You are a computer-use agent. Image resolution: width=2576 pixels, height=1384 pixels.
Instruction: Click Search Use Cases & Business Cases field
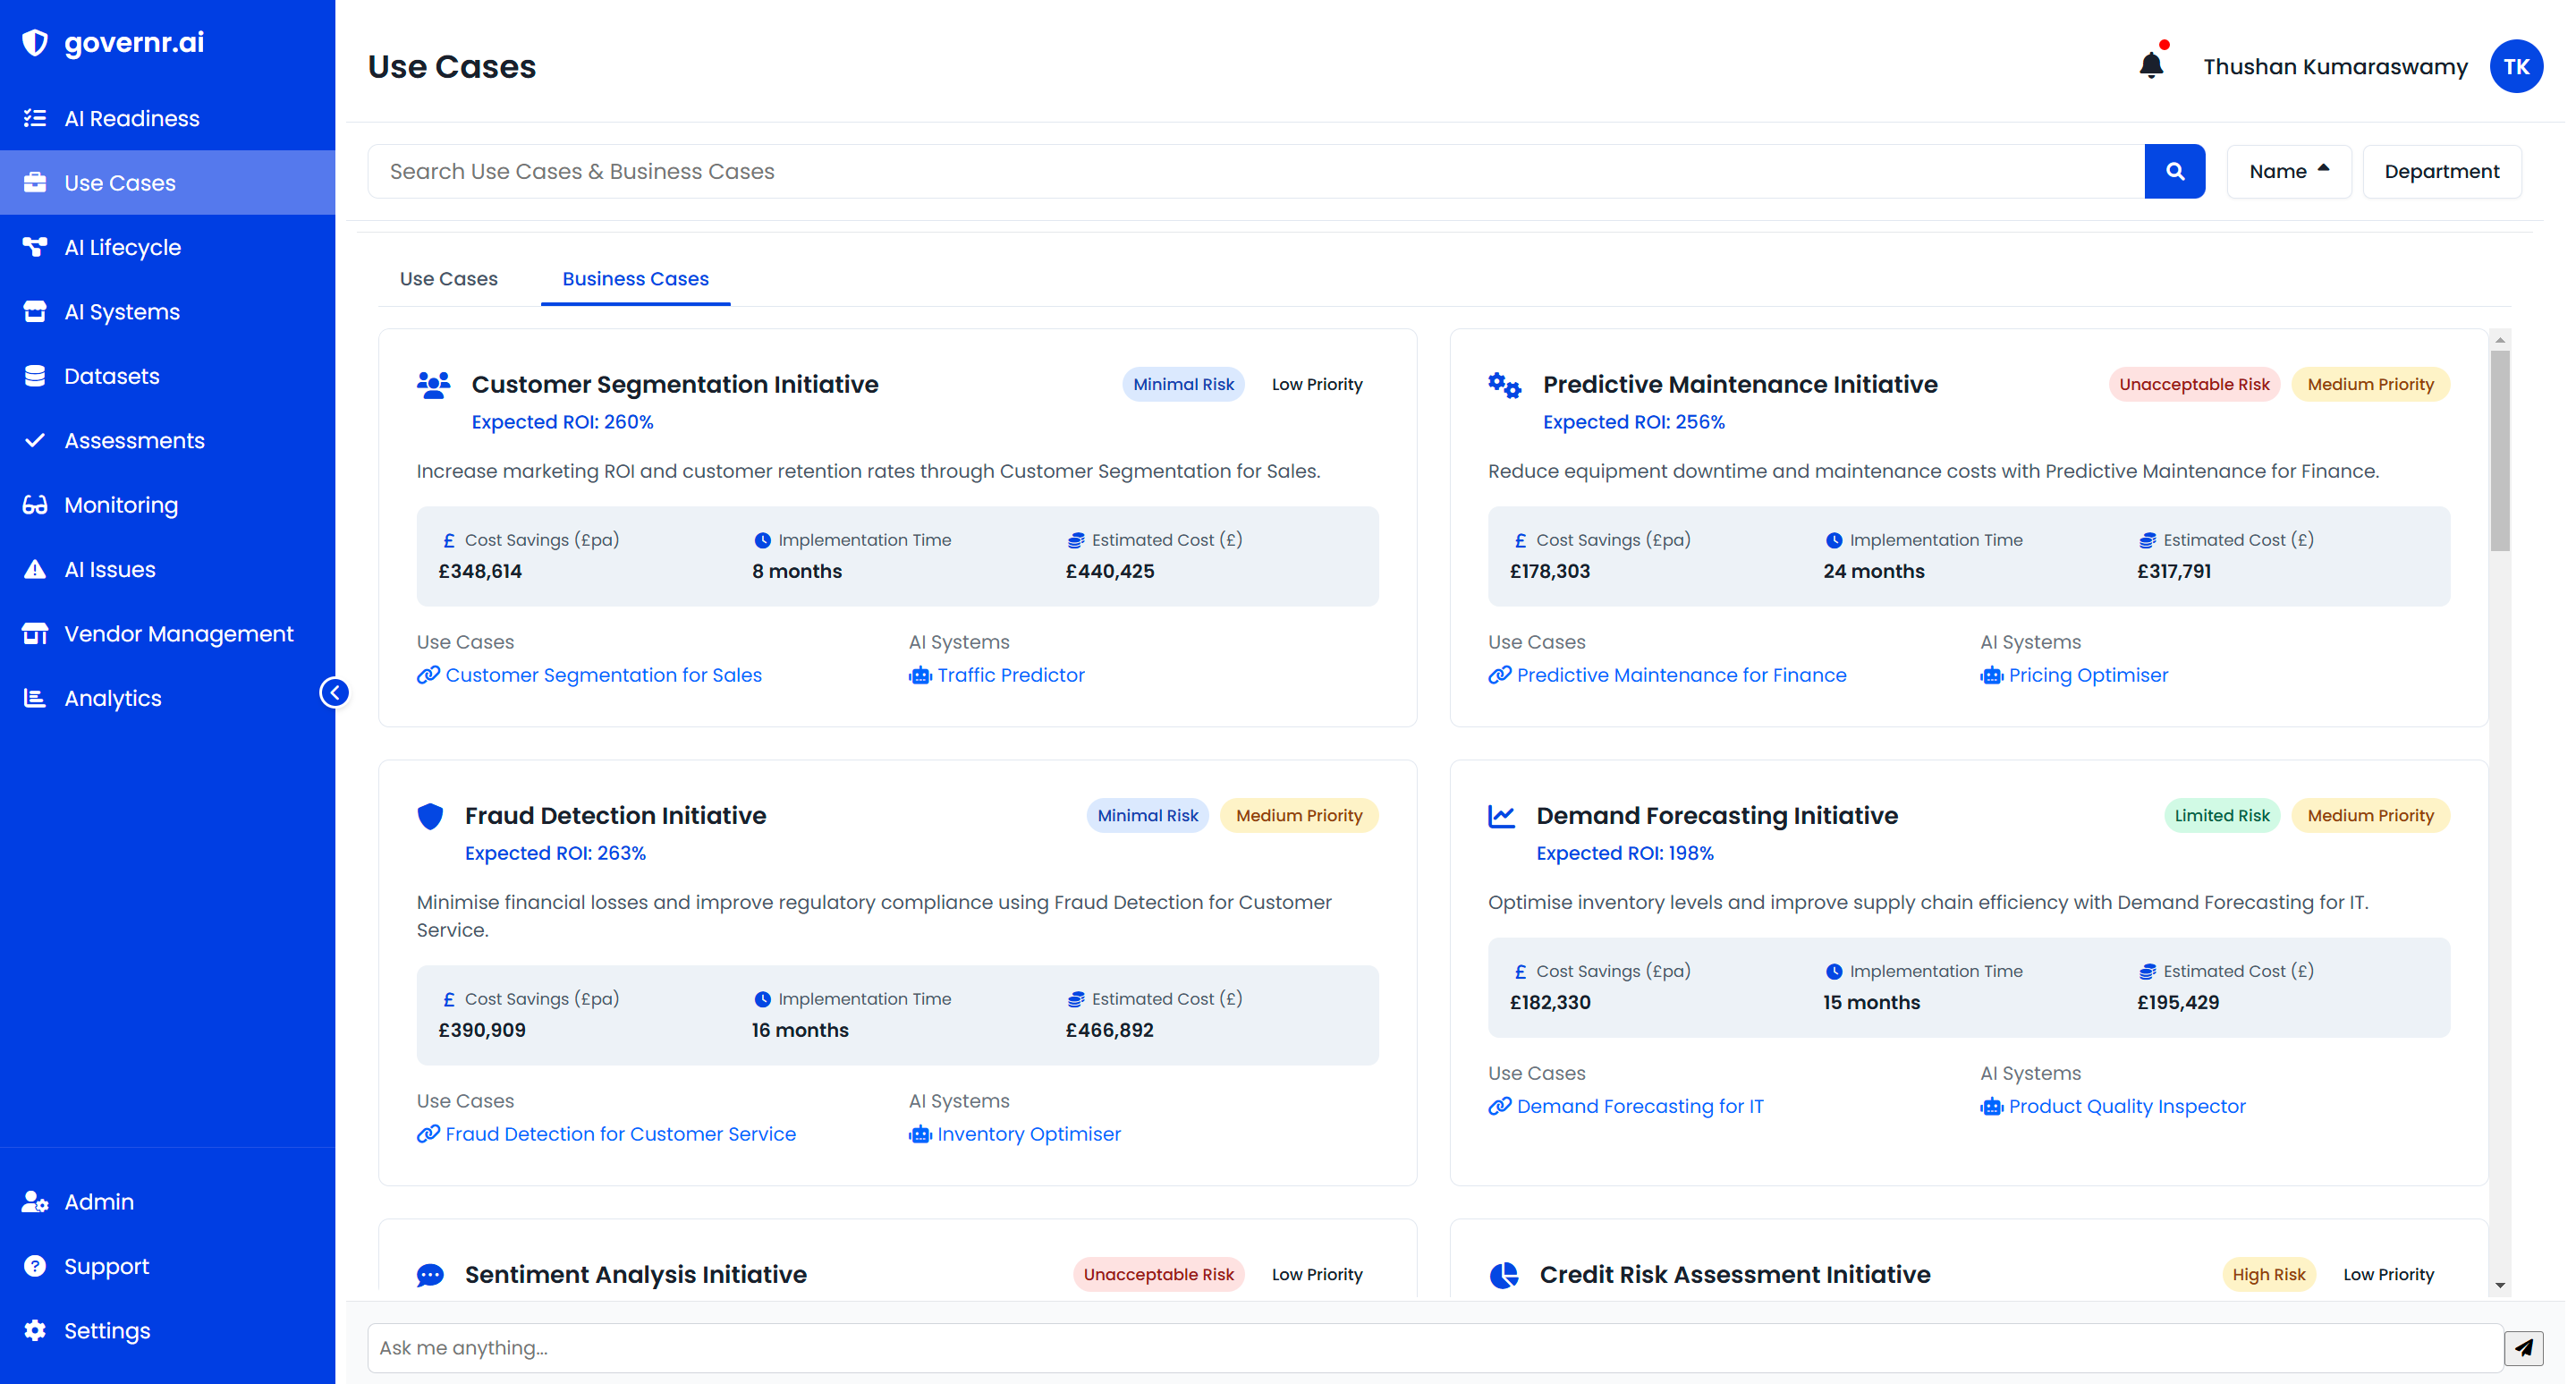click(1256, 171)
